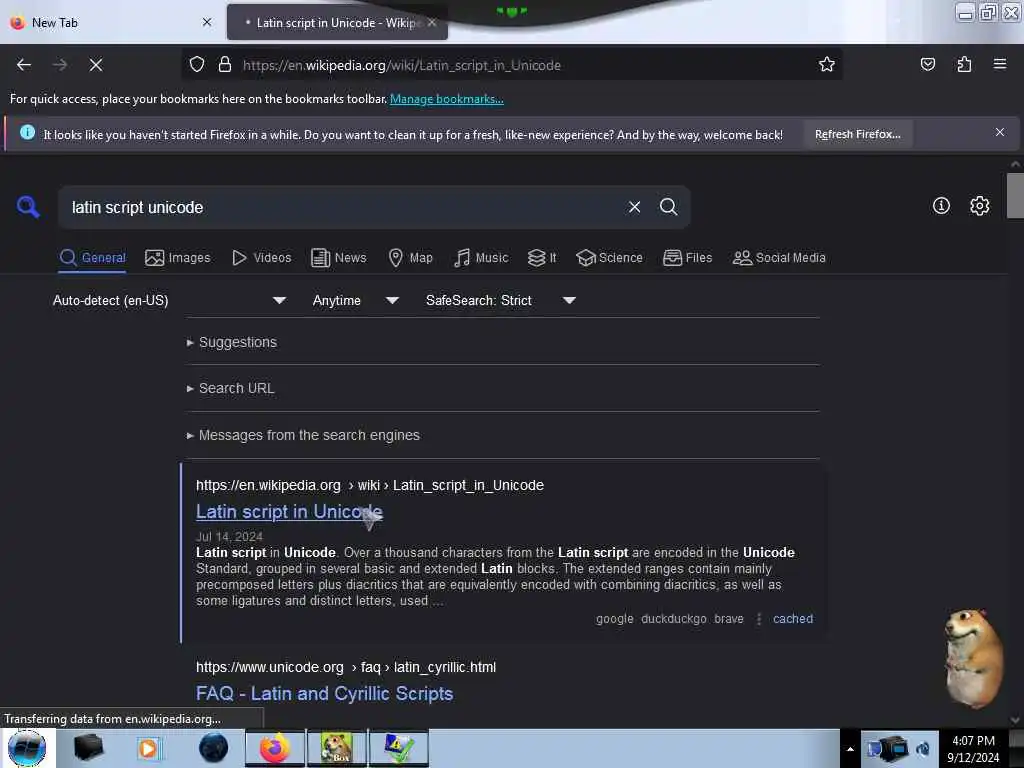Viewport: 1024px width, 768px height.
Task: Switch to Music category
Action: (x=481, y=258)
